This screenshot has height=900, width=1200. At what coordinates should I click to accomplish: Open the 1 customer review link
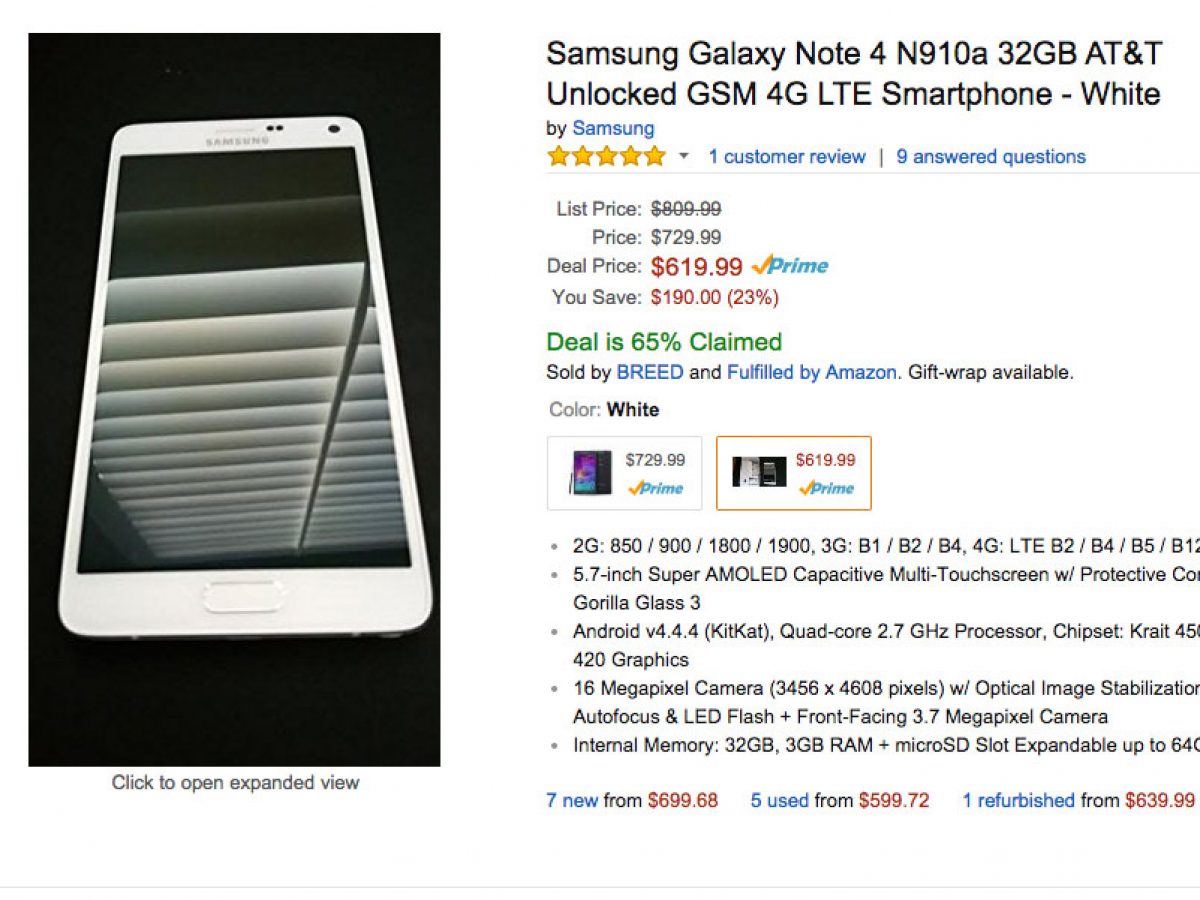point(787,157)
